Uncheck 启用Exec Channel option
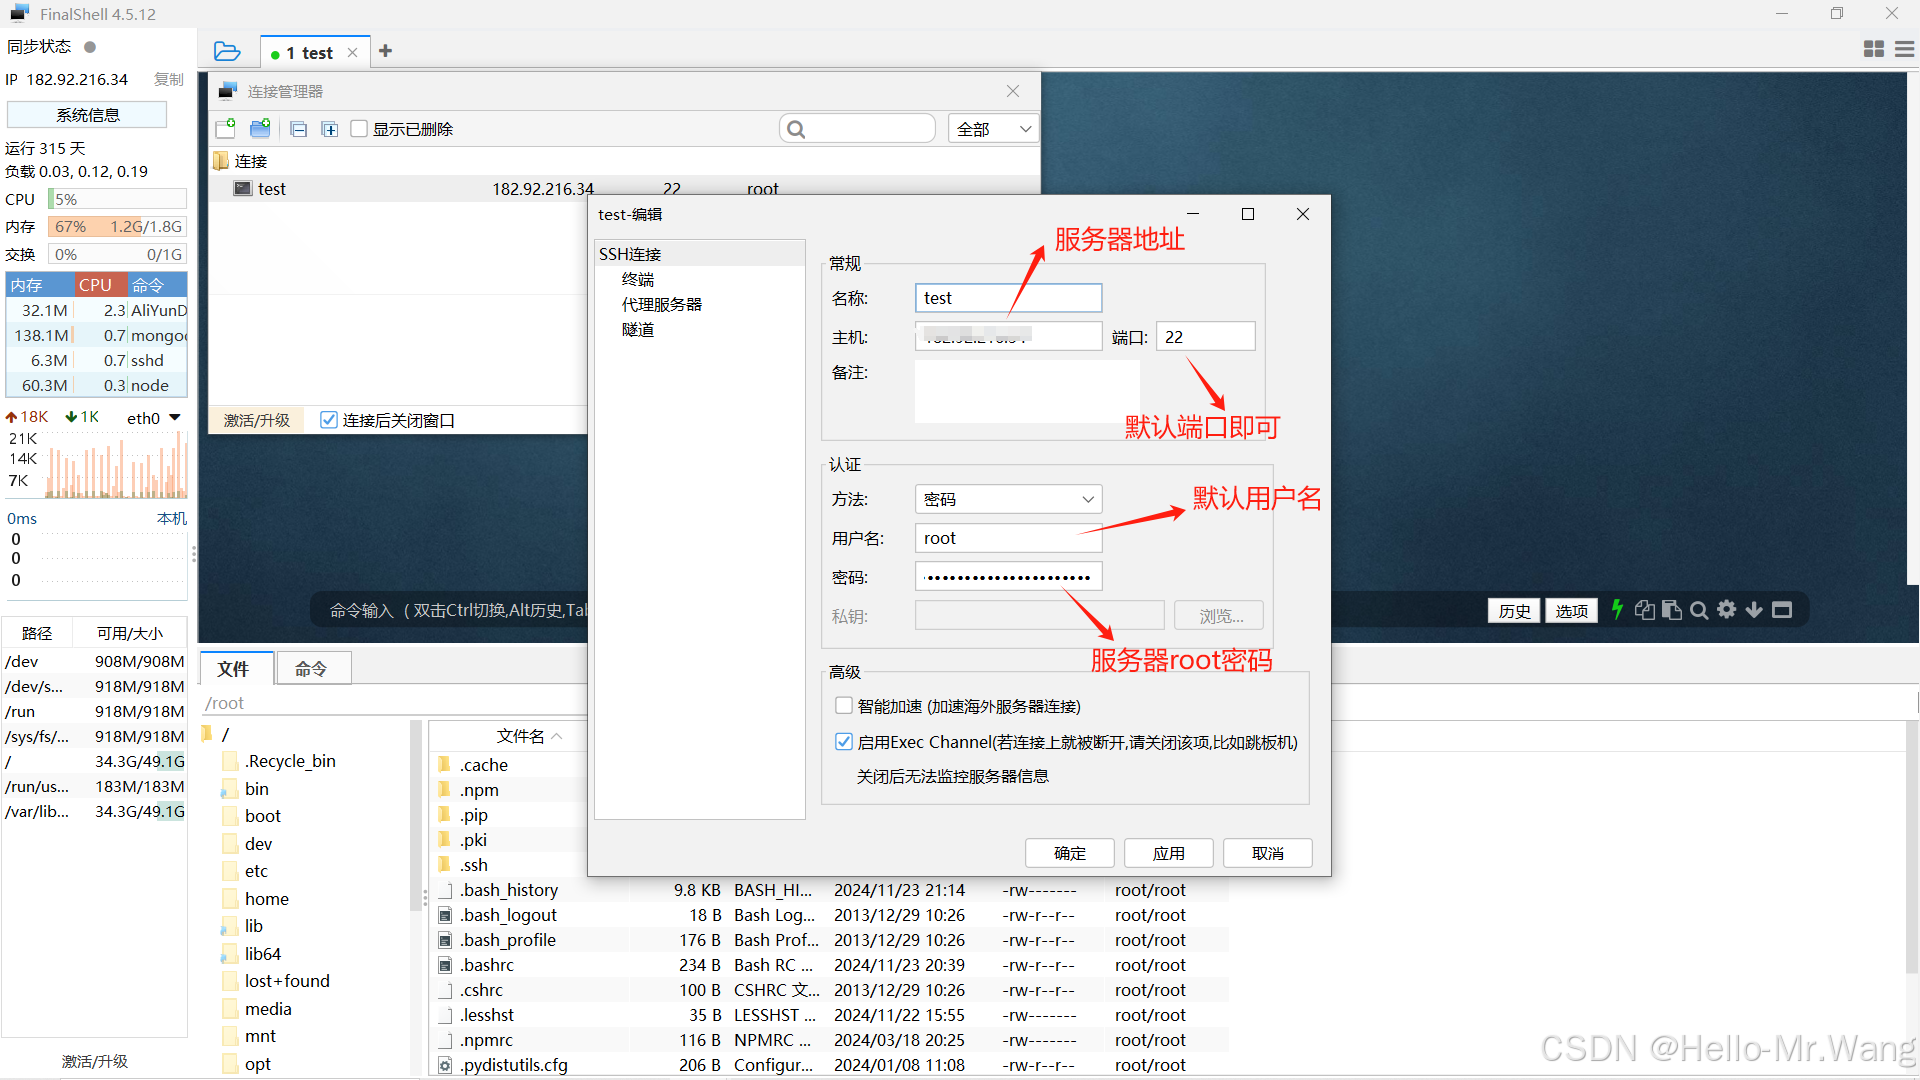 pos(843,742)
